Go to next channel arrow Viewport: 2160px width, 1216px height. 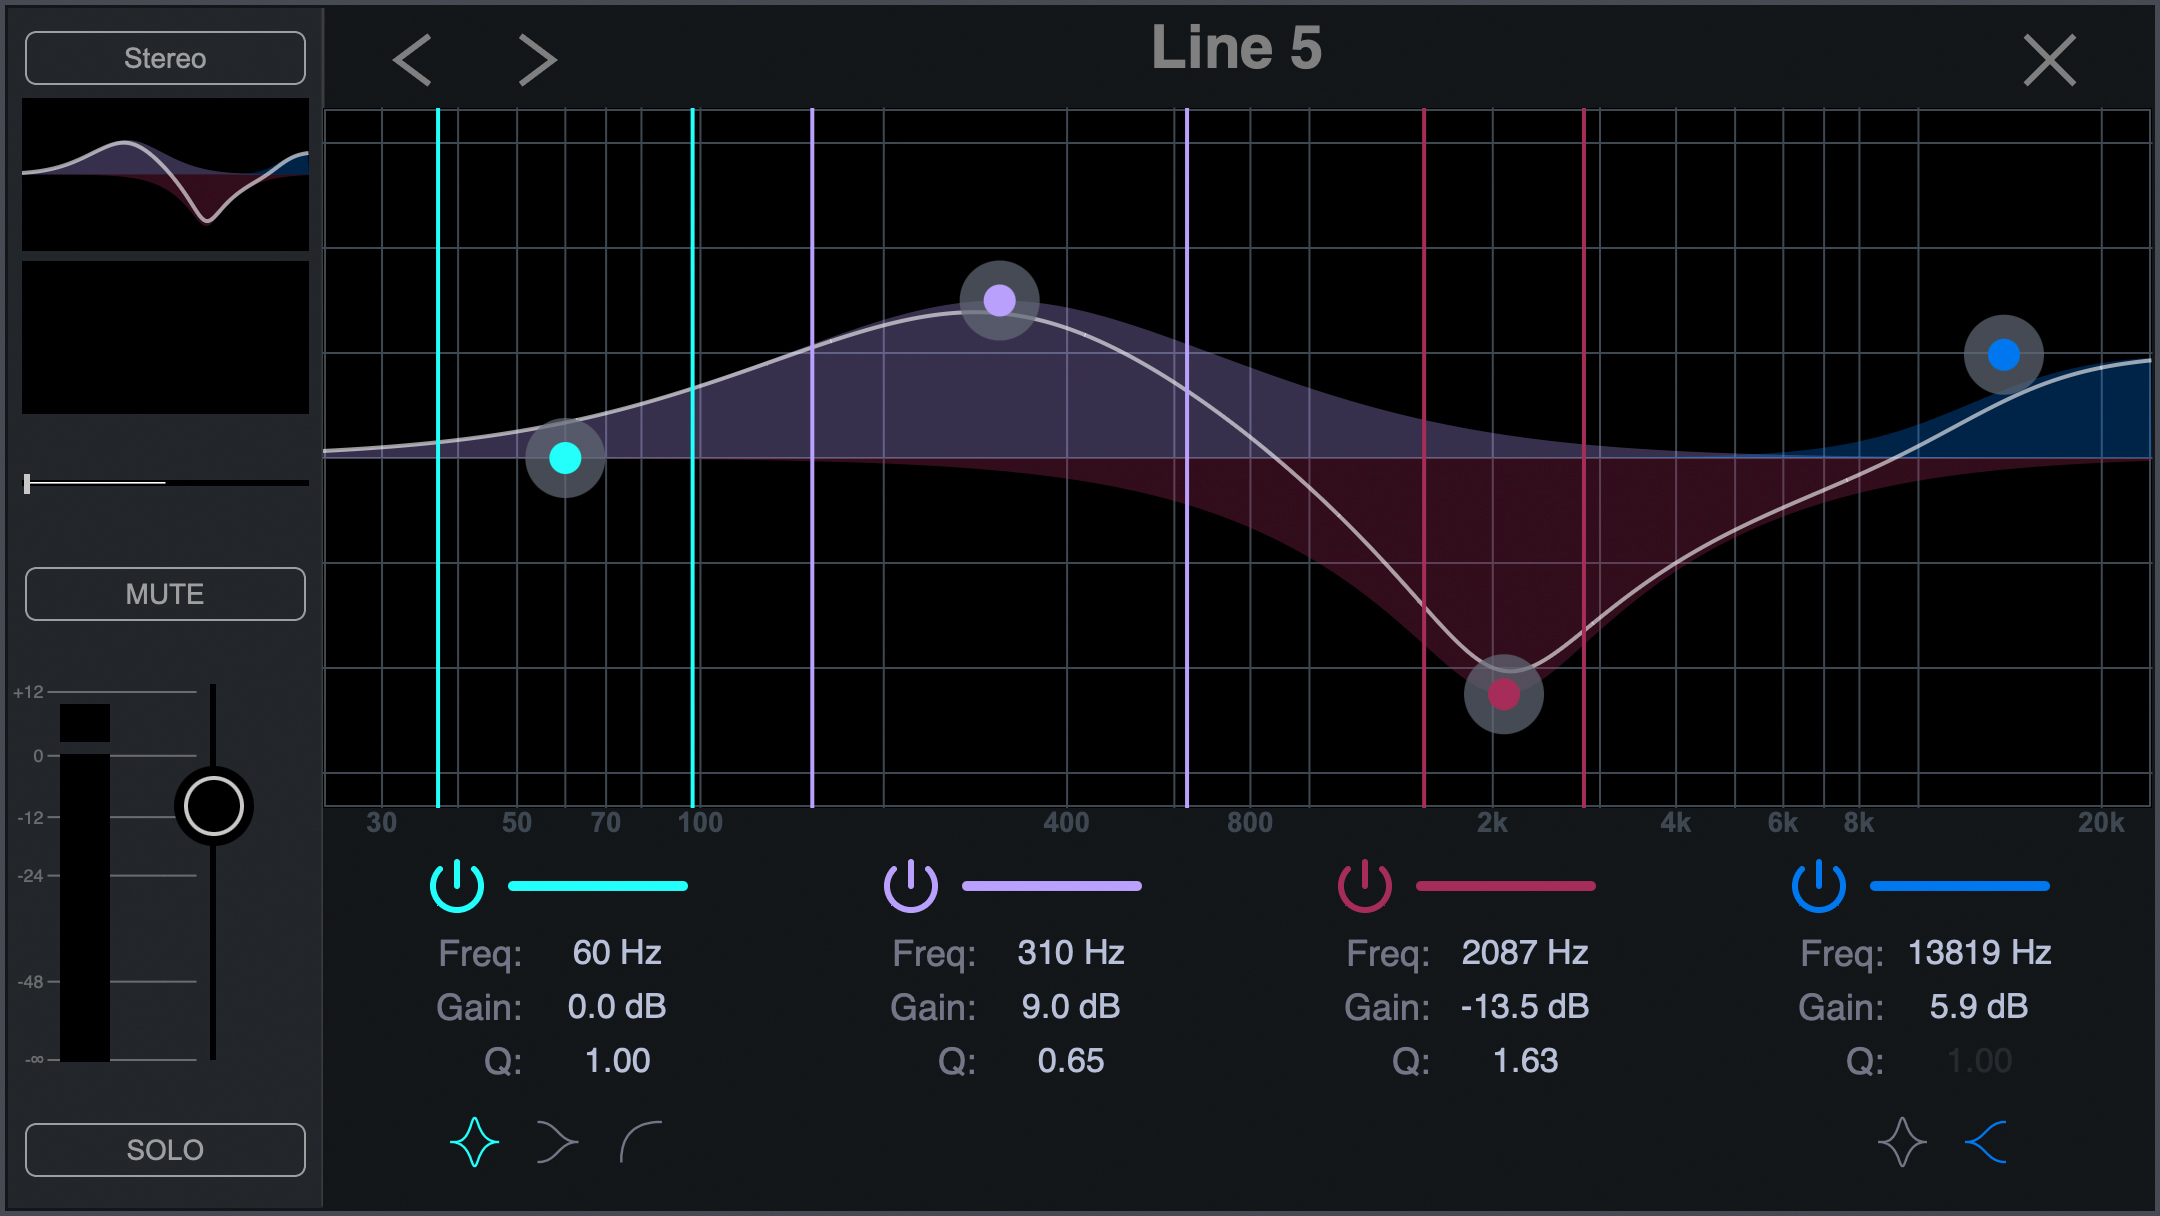(537, 60)
